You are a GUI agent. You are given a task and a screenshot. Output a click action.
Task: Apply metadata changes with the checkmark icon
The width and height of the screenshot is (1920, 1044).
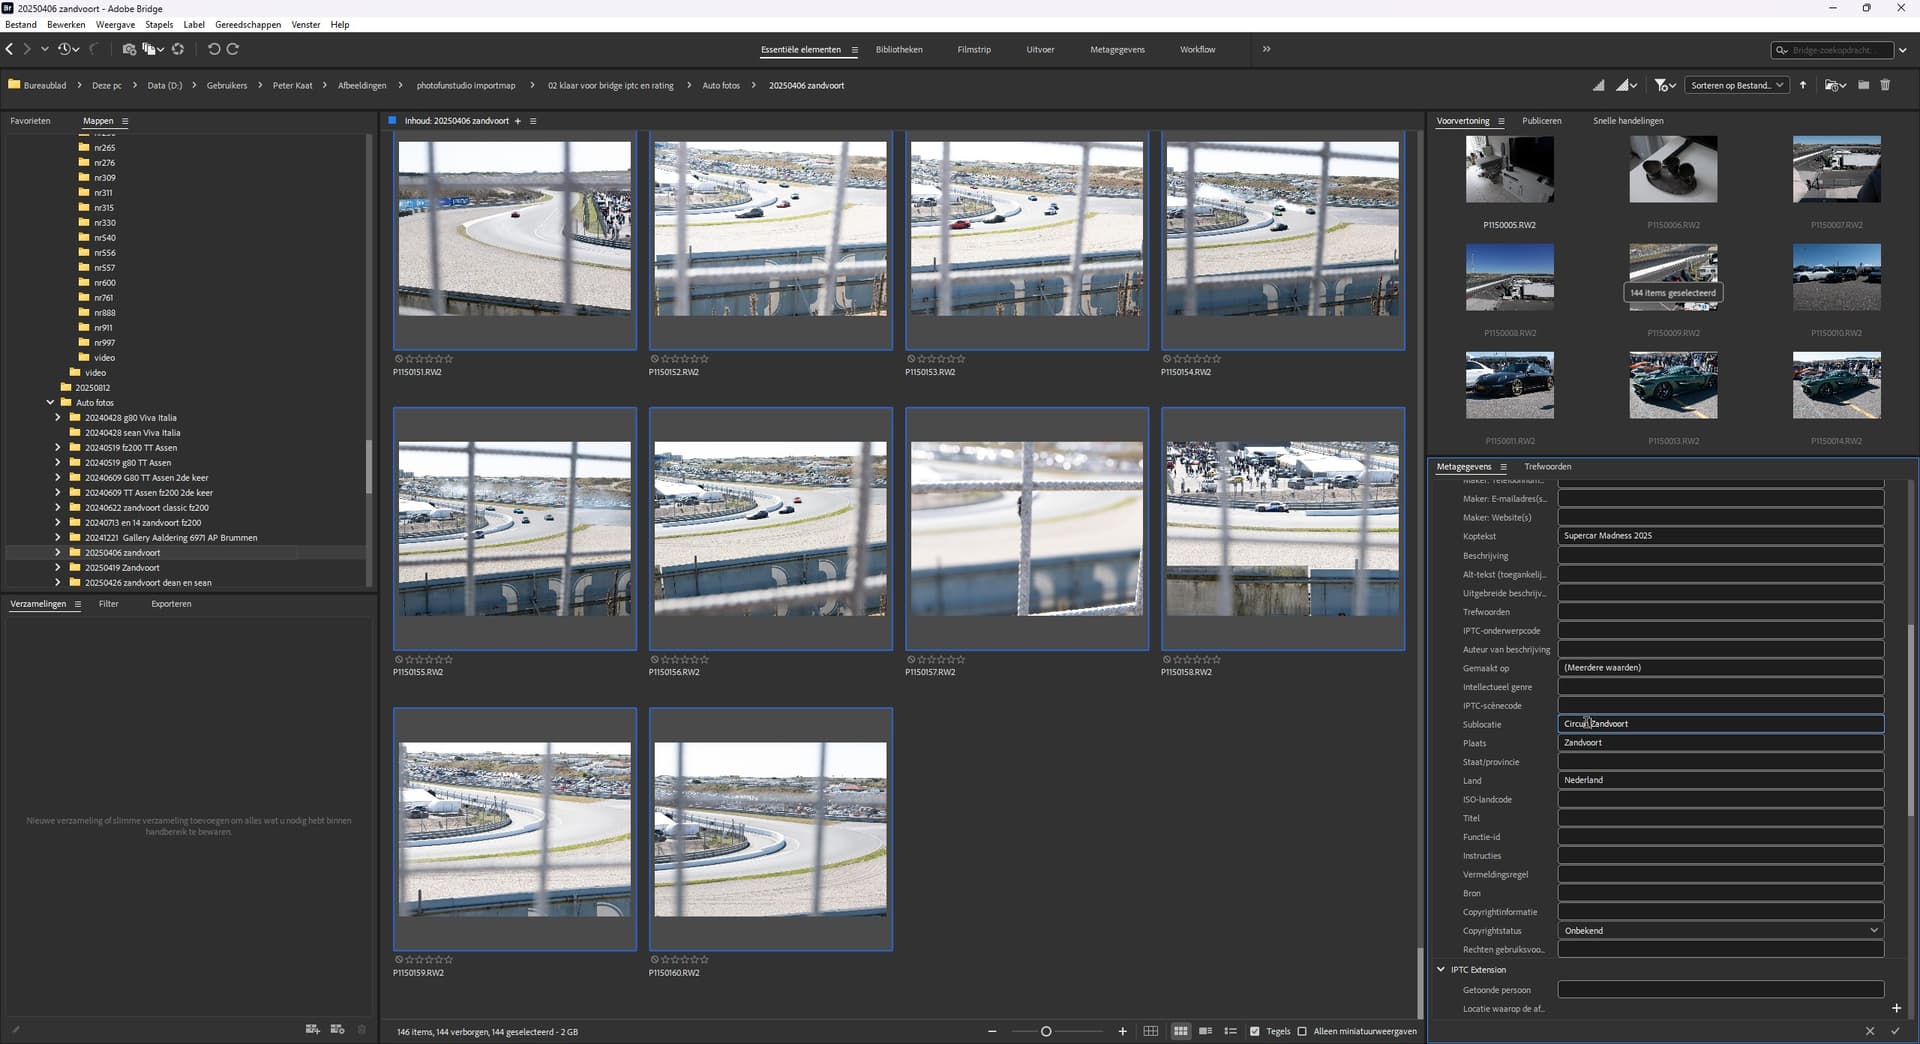pos(1895,1031)
